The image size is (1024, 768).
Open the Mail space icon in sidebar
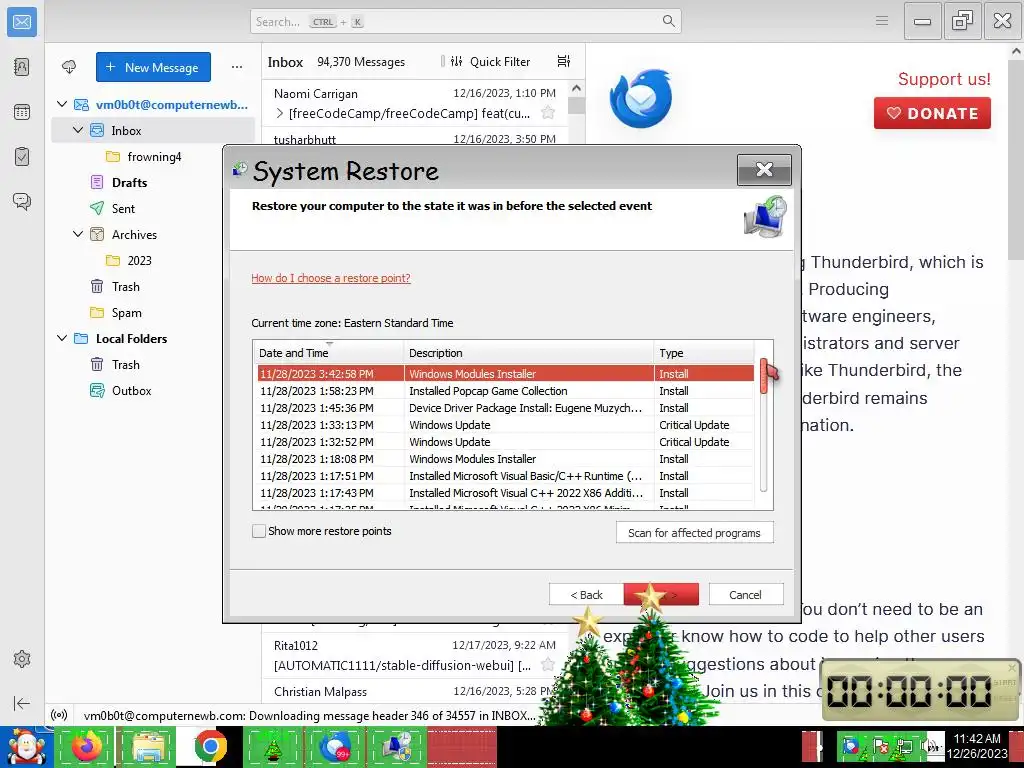coord(22,22)
